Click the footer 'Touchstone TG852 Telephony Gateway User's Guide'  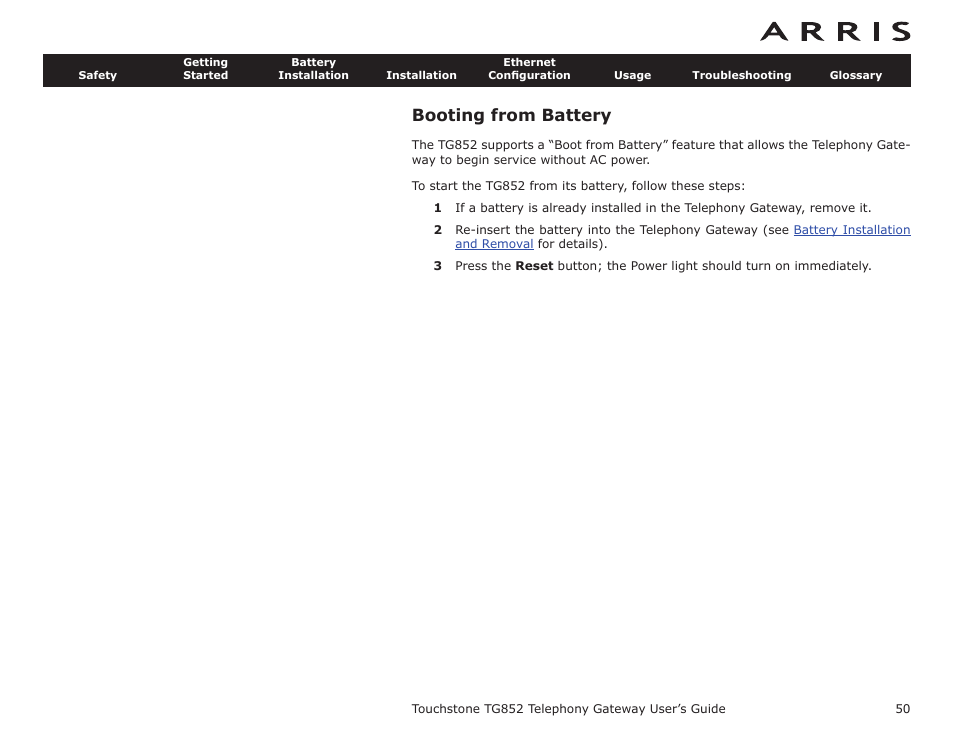click(568, 709)
